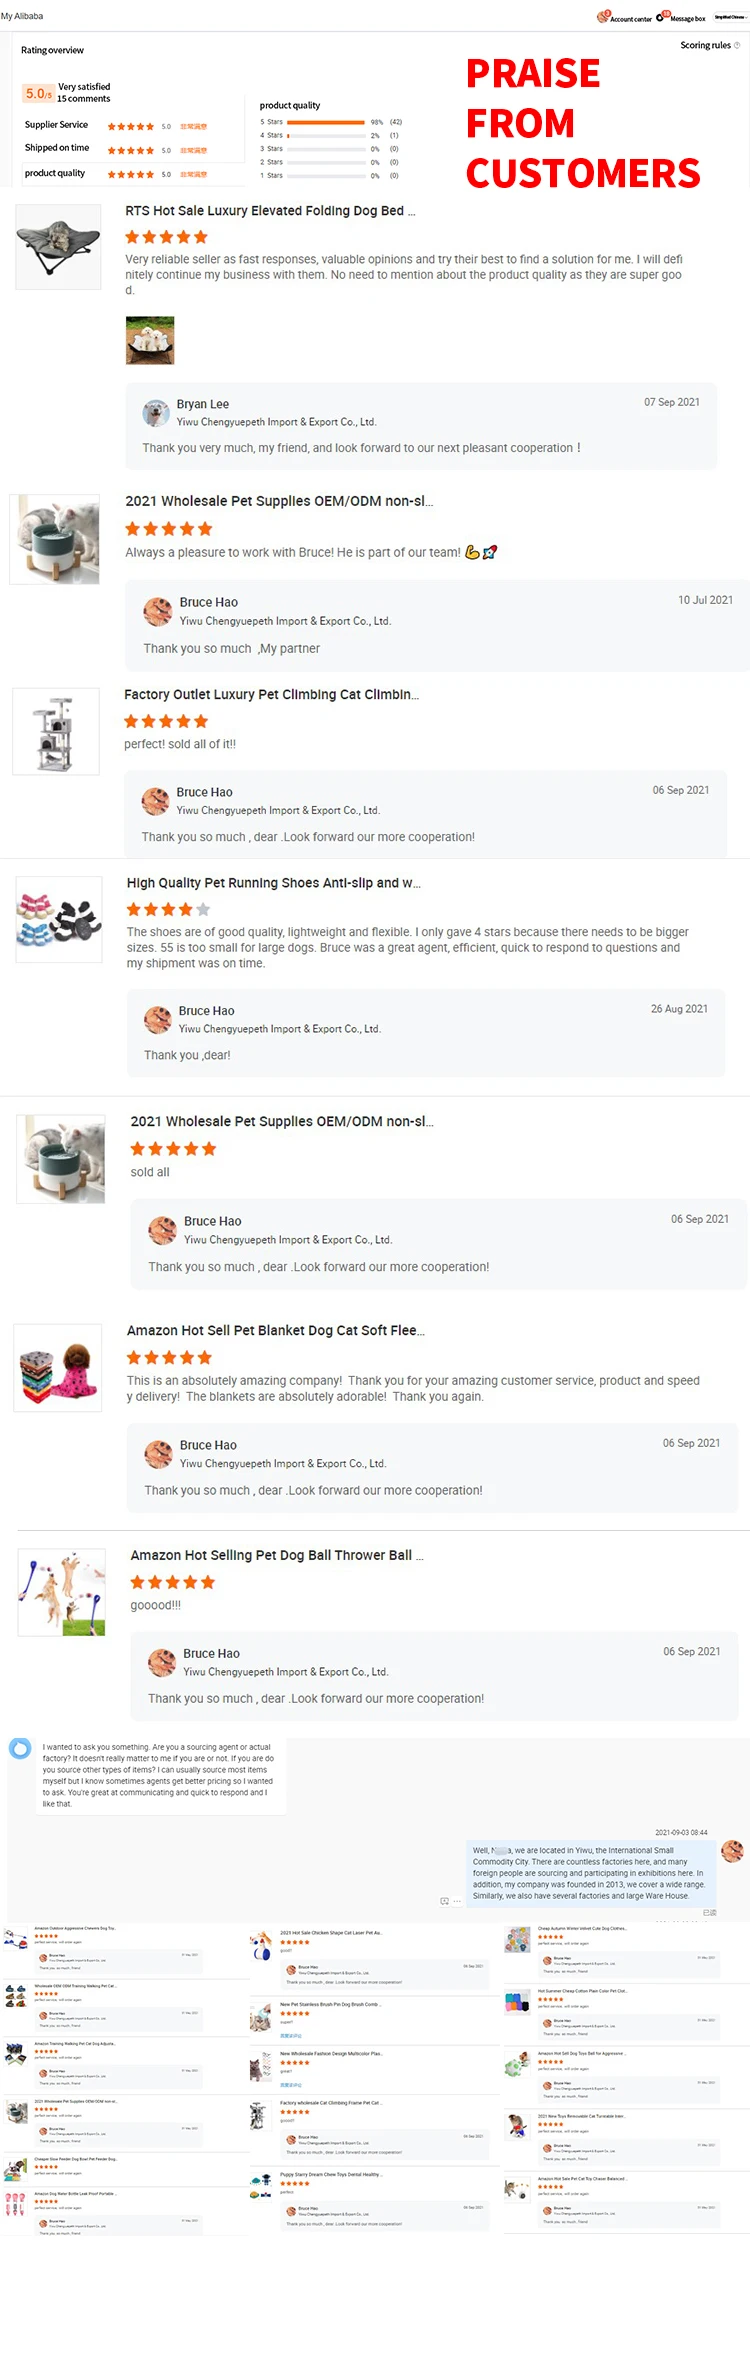Open the three-dot chat message options
Viewport: 750px width, 2356px height.
coord(458,1901)
